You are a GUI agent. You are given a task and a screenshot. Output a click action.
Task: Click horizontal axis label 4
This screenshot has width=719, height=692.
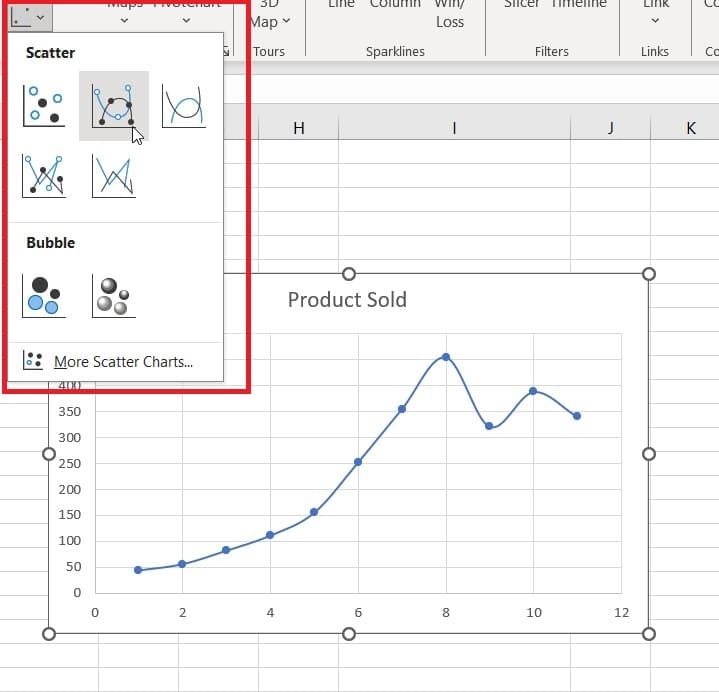pos(270,613)
